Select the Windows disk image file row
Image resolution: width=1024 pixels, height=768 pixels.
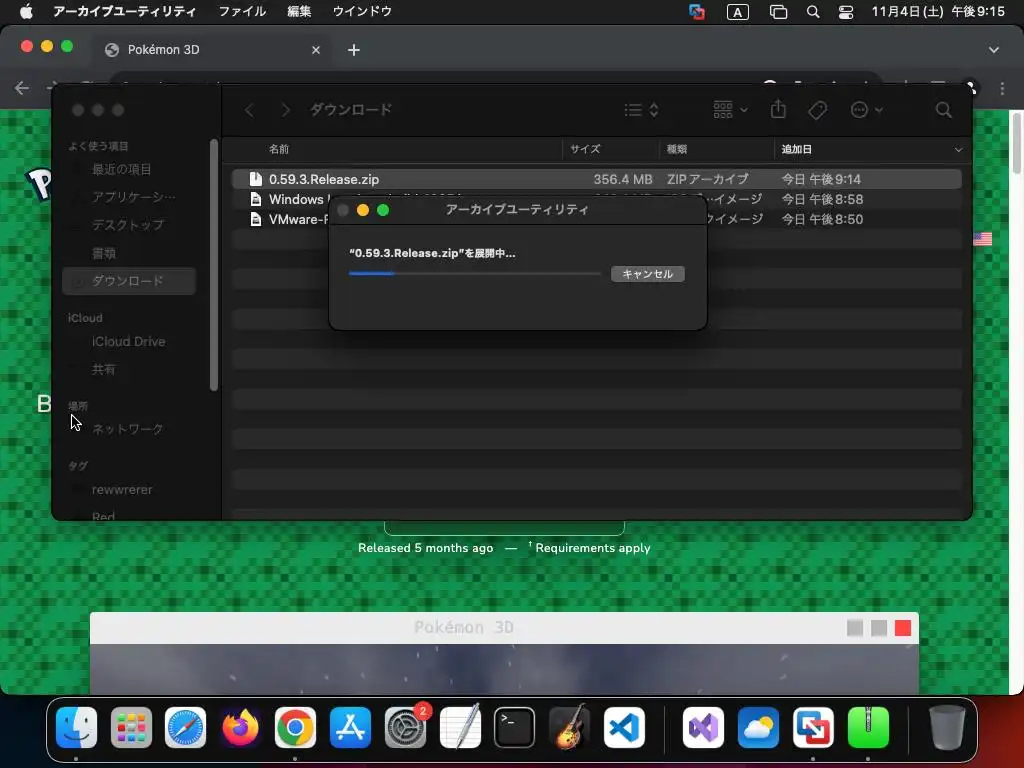pyautogui.click(x=596, y=199)
